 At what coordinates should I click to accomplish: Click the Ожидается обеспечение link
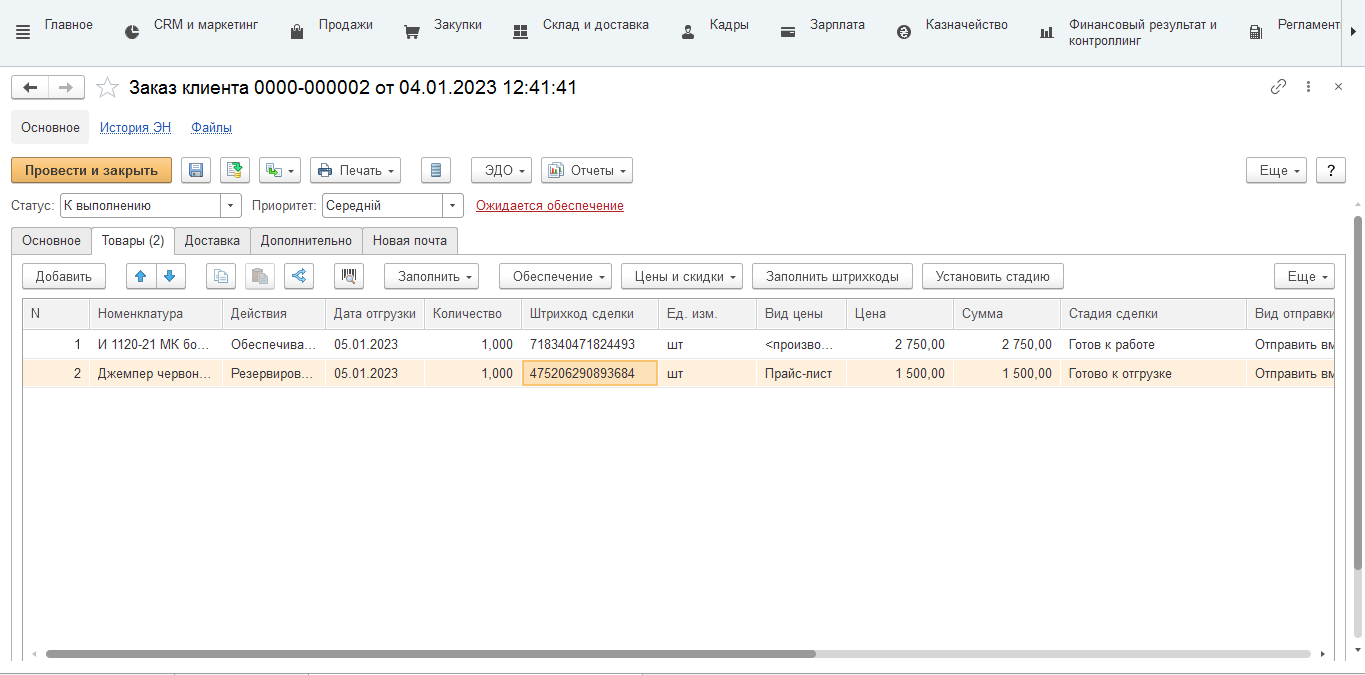click(549, 206)
